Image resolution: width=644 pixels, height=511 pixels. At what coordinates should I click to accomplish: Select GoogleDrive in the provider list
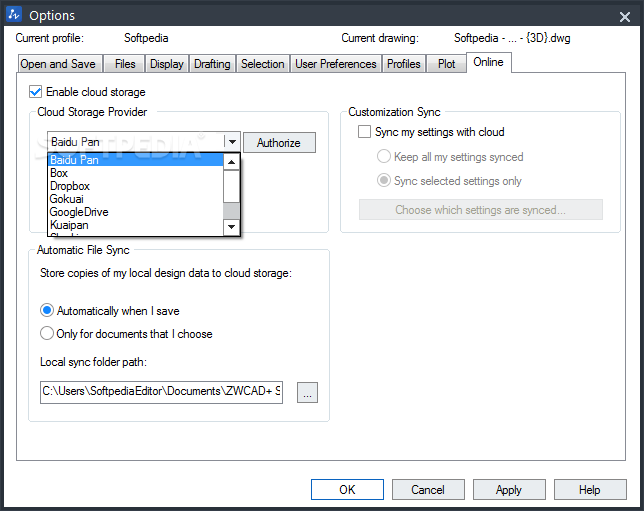[136, 212]
